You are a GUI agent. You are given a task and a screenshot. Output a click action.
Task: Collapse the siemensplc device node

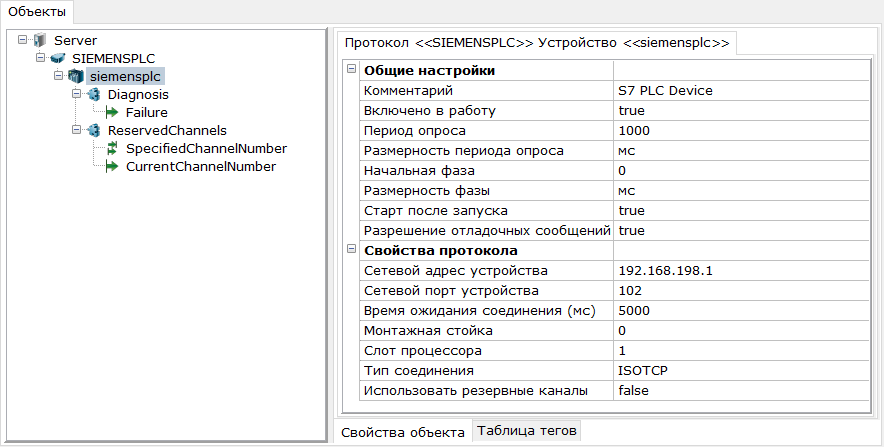pos(59,76)
